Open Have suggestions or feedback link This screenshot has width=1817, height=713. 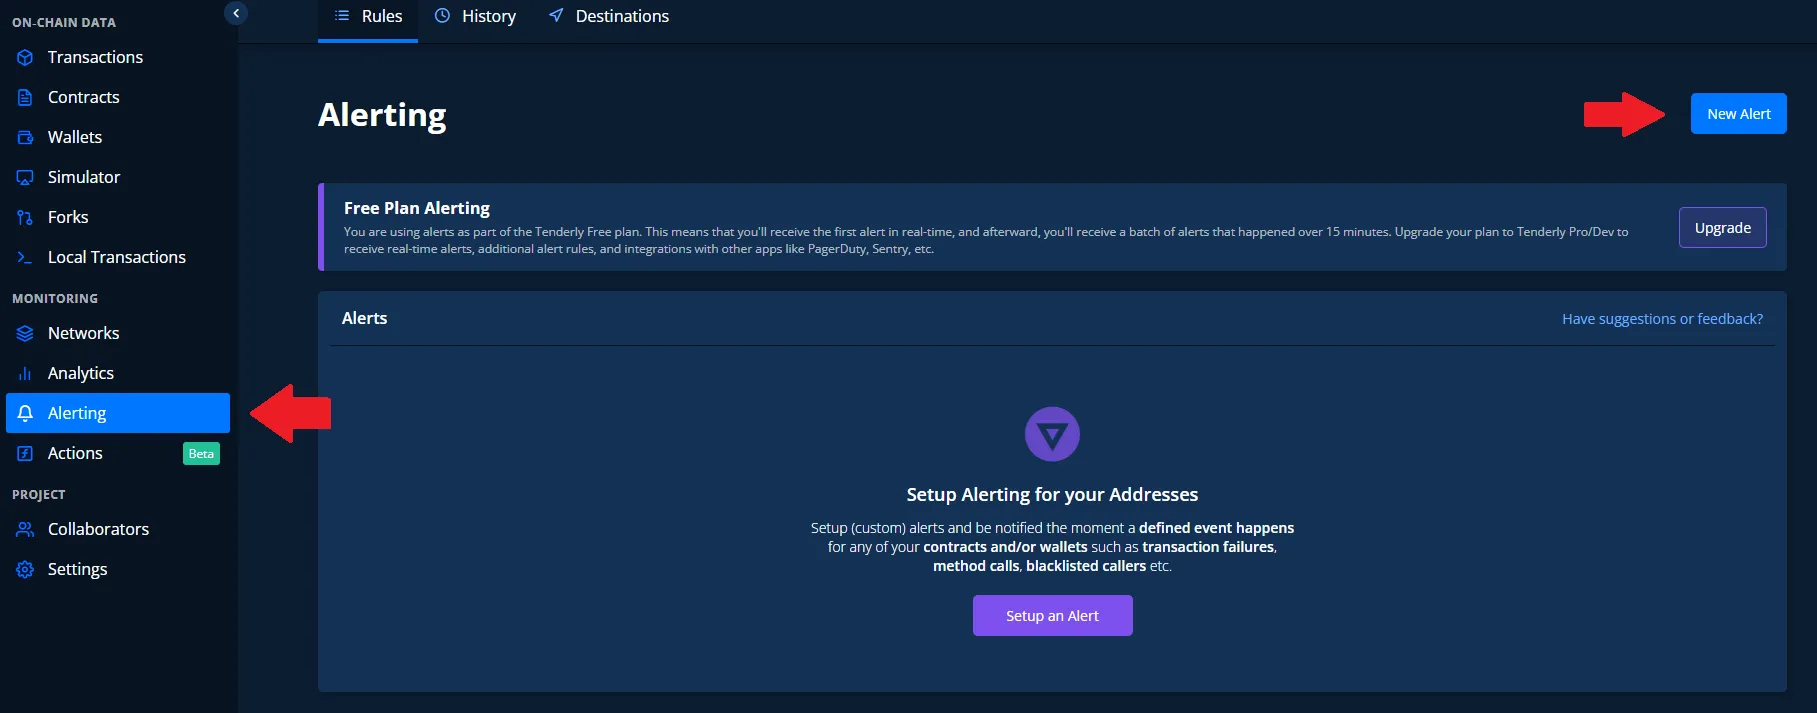[1662, 319]
